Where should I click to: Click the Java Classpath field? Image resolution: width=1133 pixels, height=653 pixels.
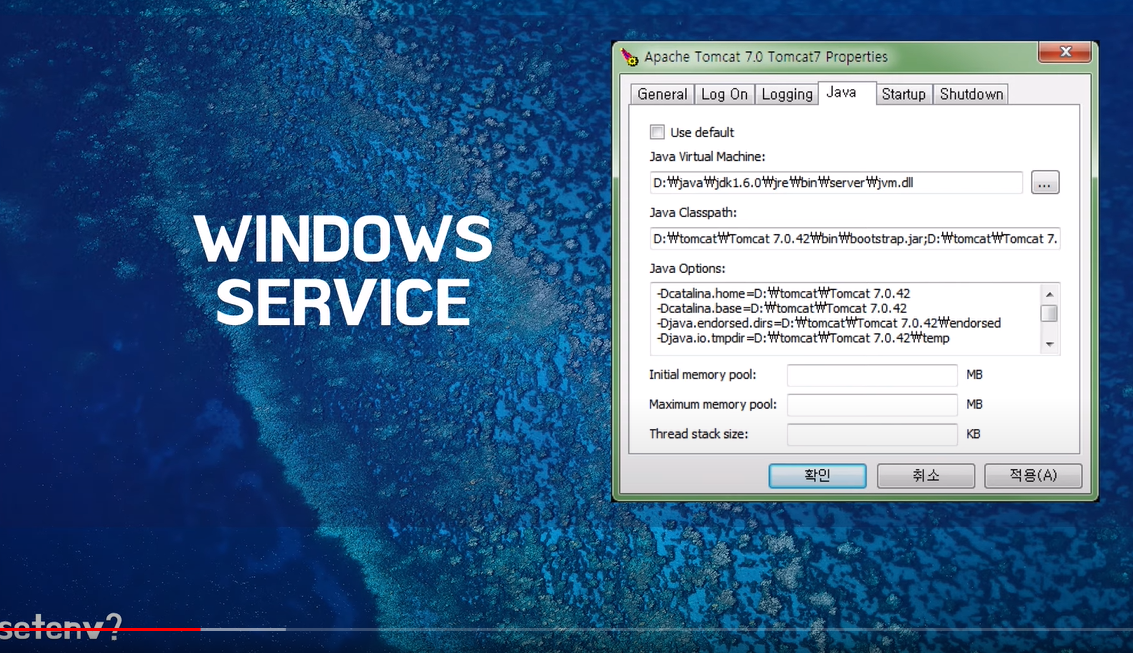[x=855, y=238]
